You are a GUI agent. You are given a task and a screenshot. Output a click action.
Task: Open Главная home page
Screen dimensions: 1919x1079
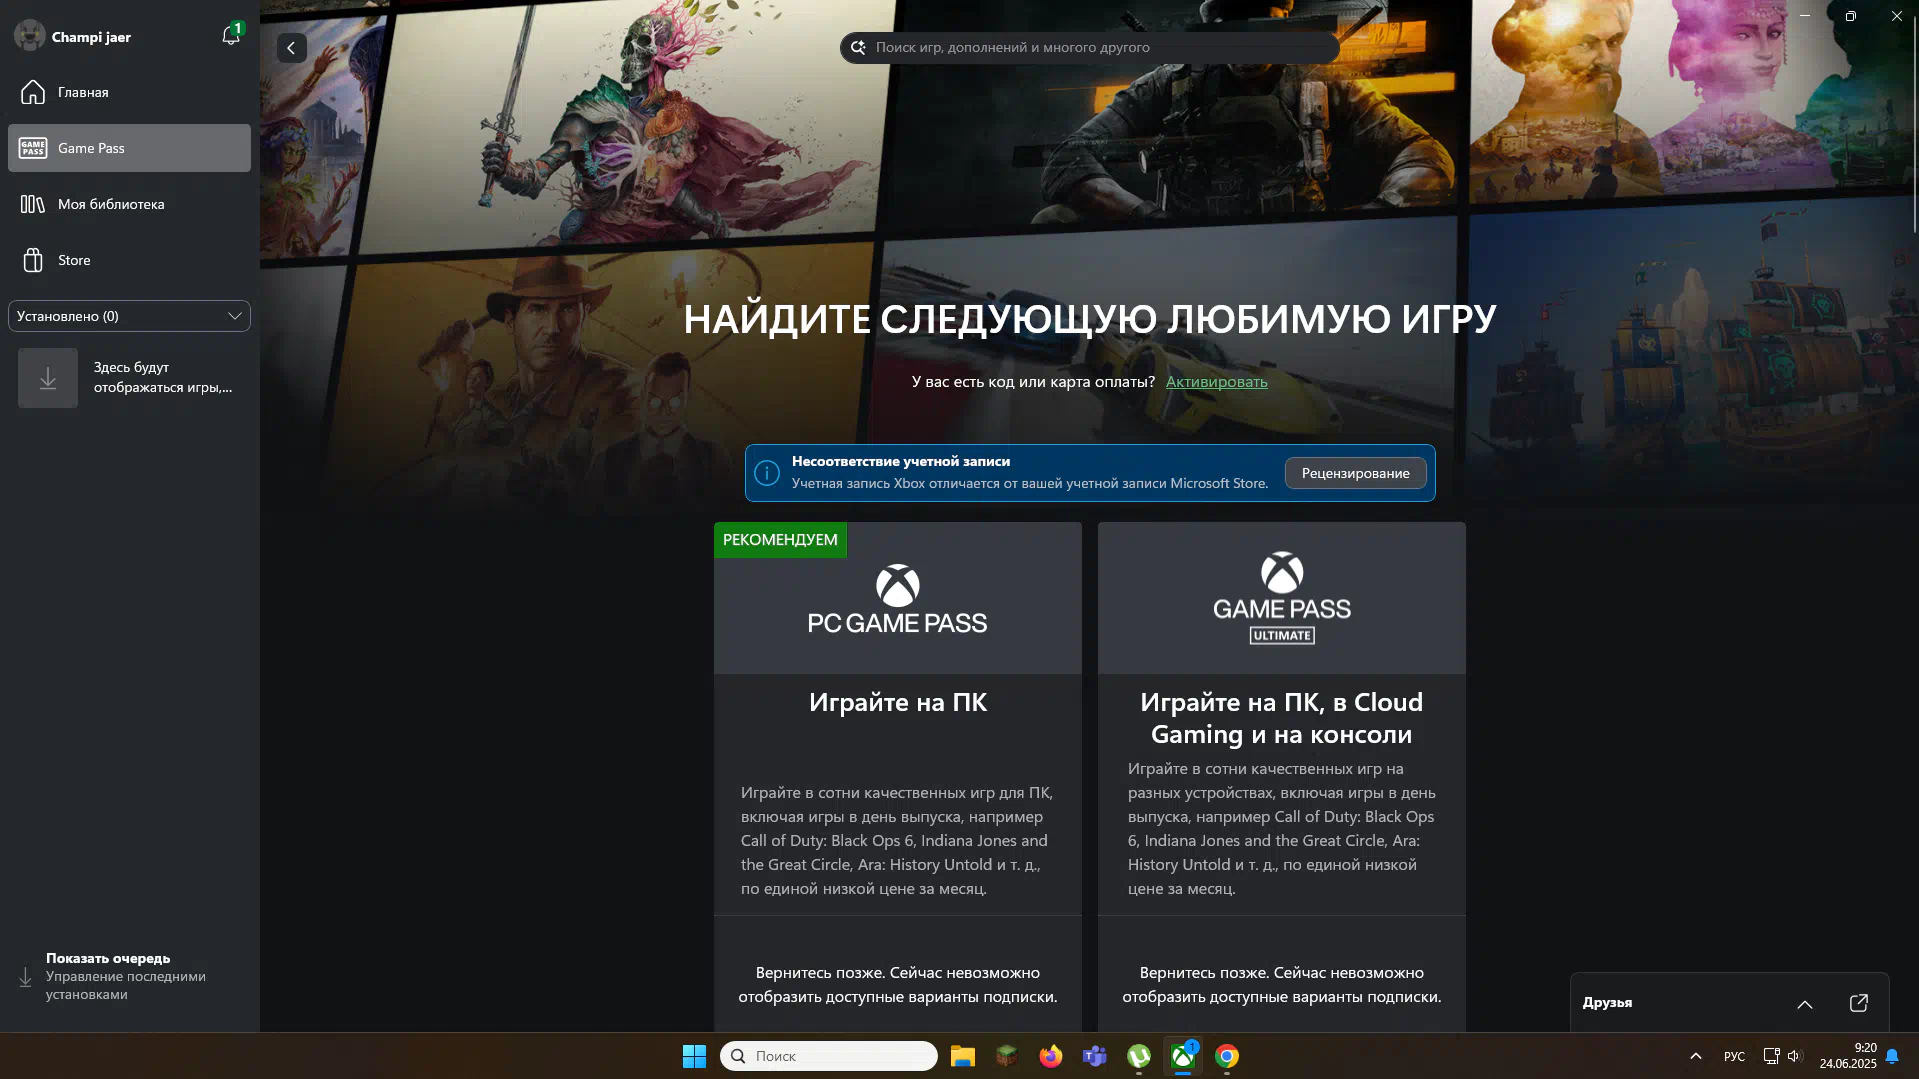tap(129, 92)
